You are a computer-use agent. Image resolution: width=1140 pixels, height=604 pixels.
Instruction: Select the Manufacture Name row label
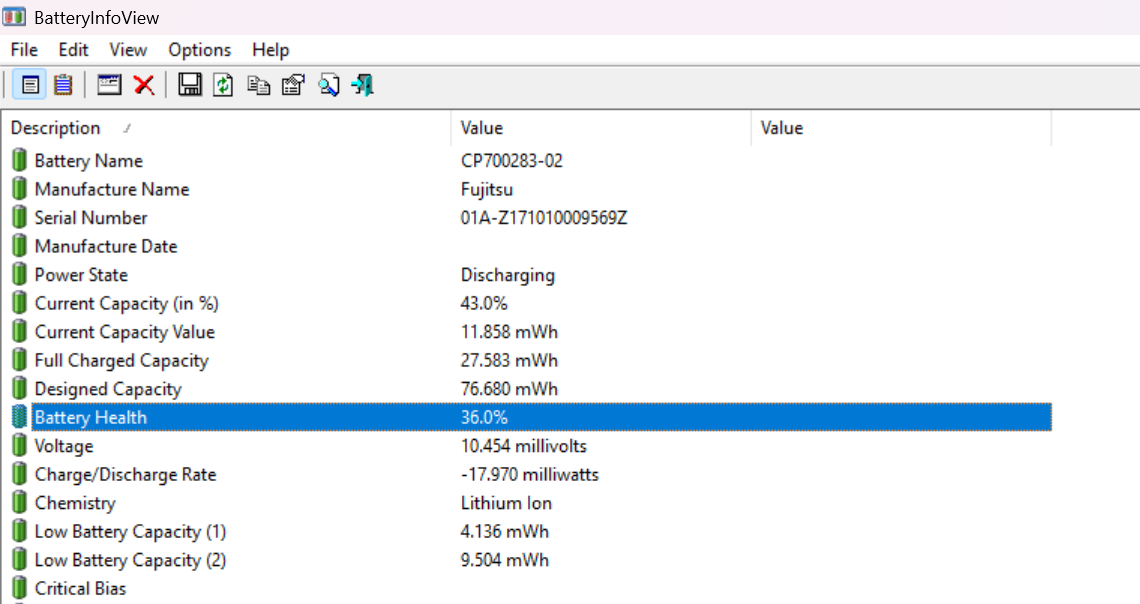pos(112,189)
